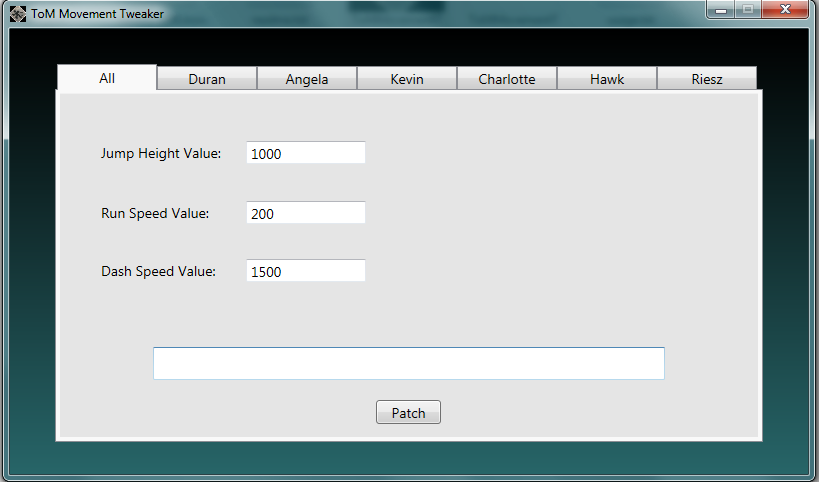This screenshot has width=819, height=482.
Task: Click the wide empty text box above Patch
Action: tap(408, 363)
